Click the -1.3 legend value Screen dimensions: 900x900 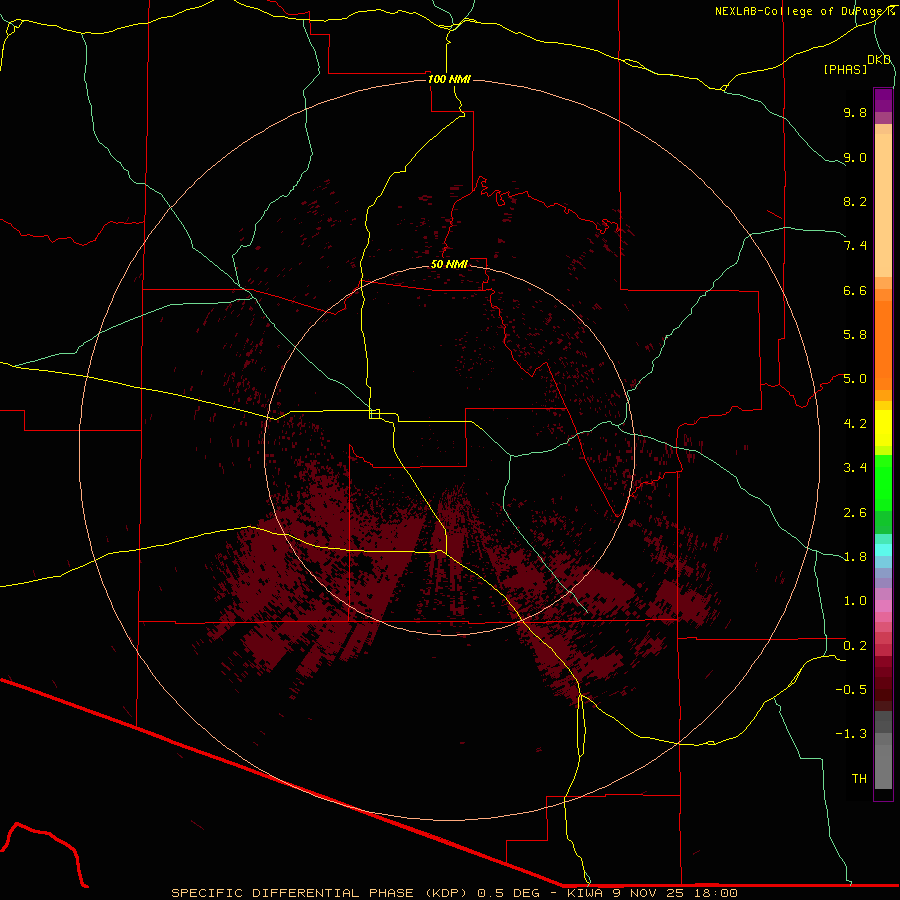[x=851, y=734]
